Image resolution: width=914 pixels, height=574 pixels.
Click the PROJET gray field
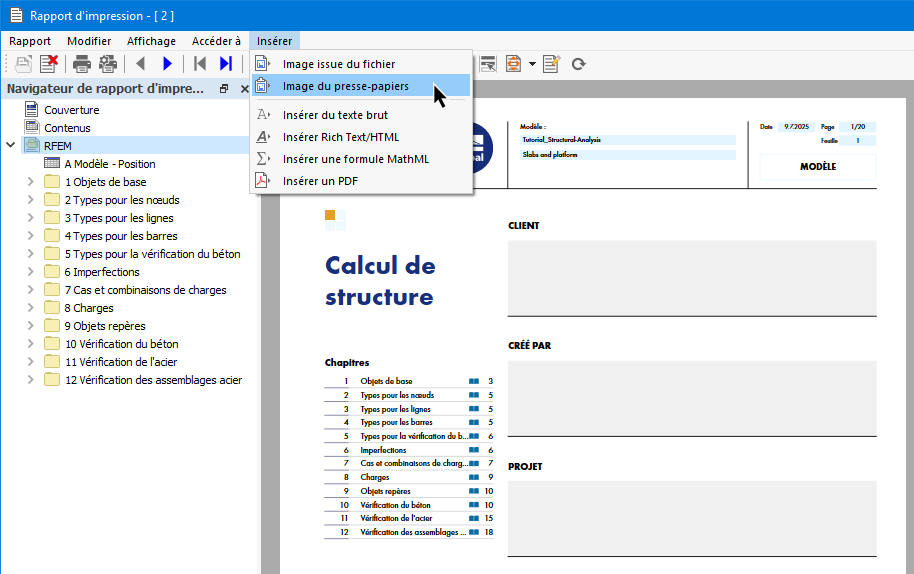(x=692, y=518)
